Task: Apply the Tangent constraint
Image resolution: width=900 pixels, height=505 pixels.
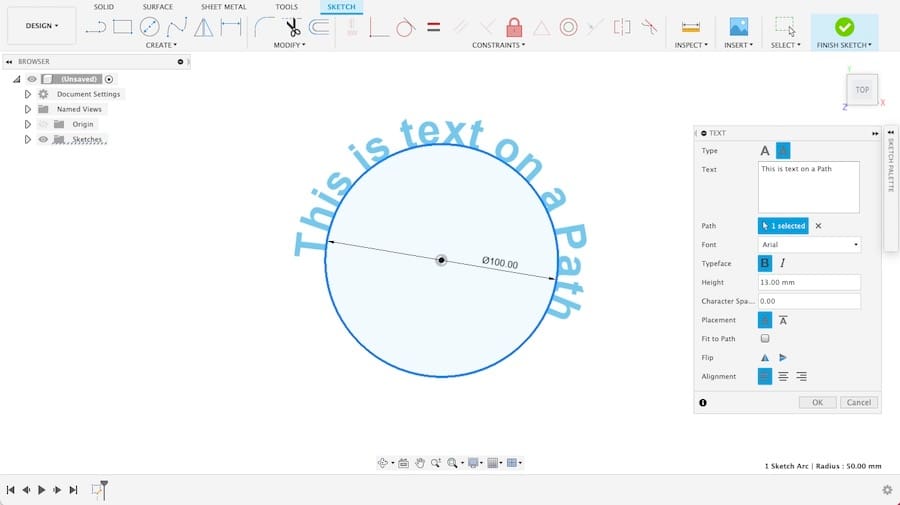Action: point(405,27)
